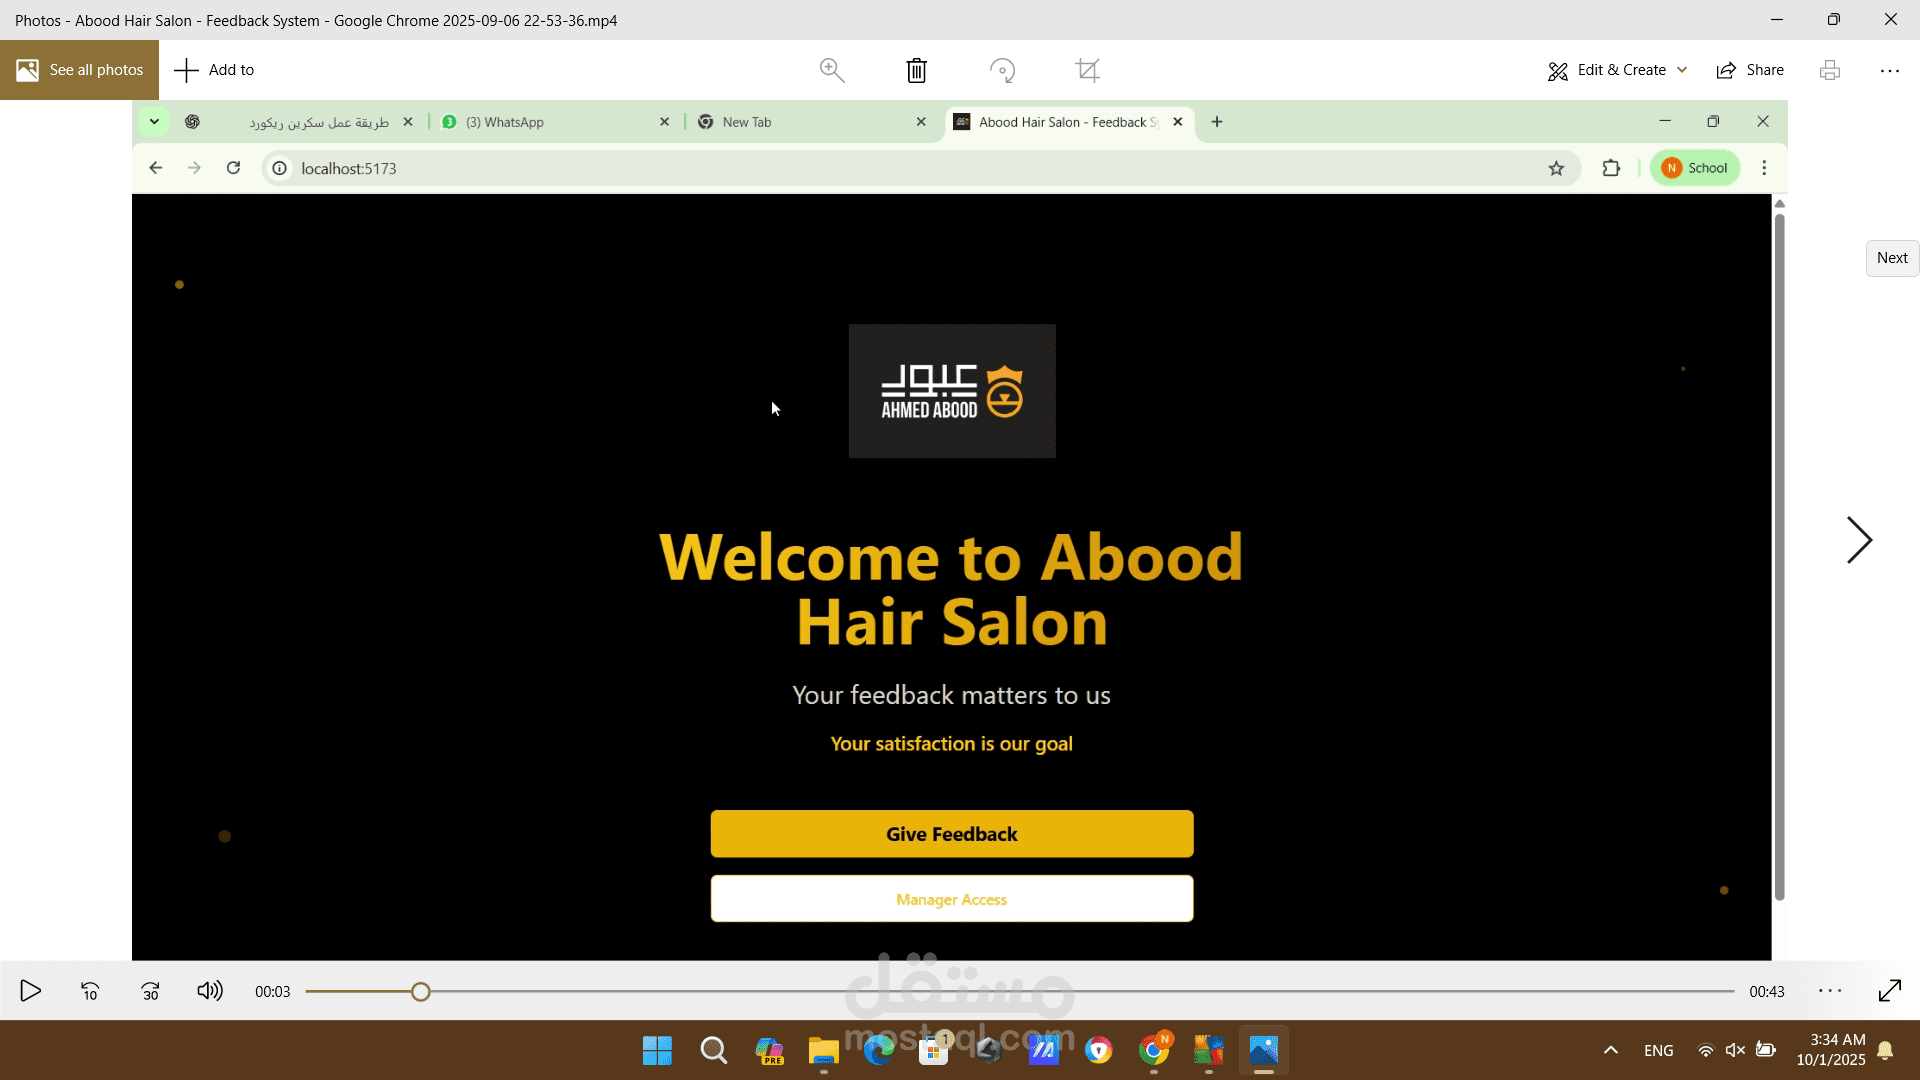The width and height of the screenshot is (1920, 1080).
Task: Click Add to button
Action: [214, 70]
